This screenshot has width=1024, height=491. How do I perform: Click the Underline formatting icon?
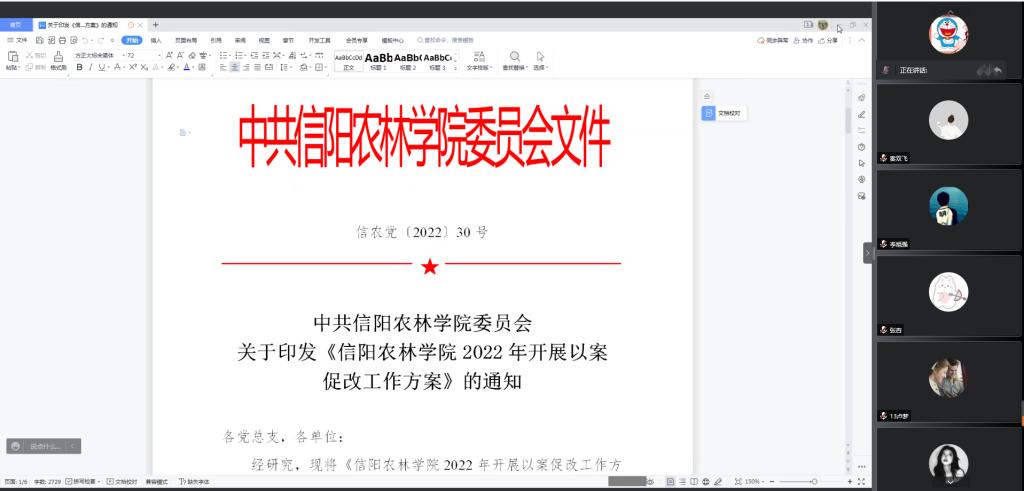tap(102, 68)
